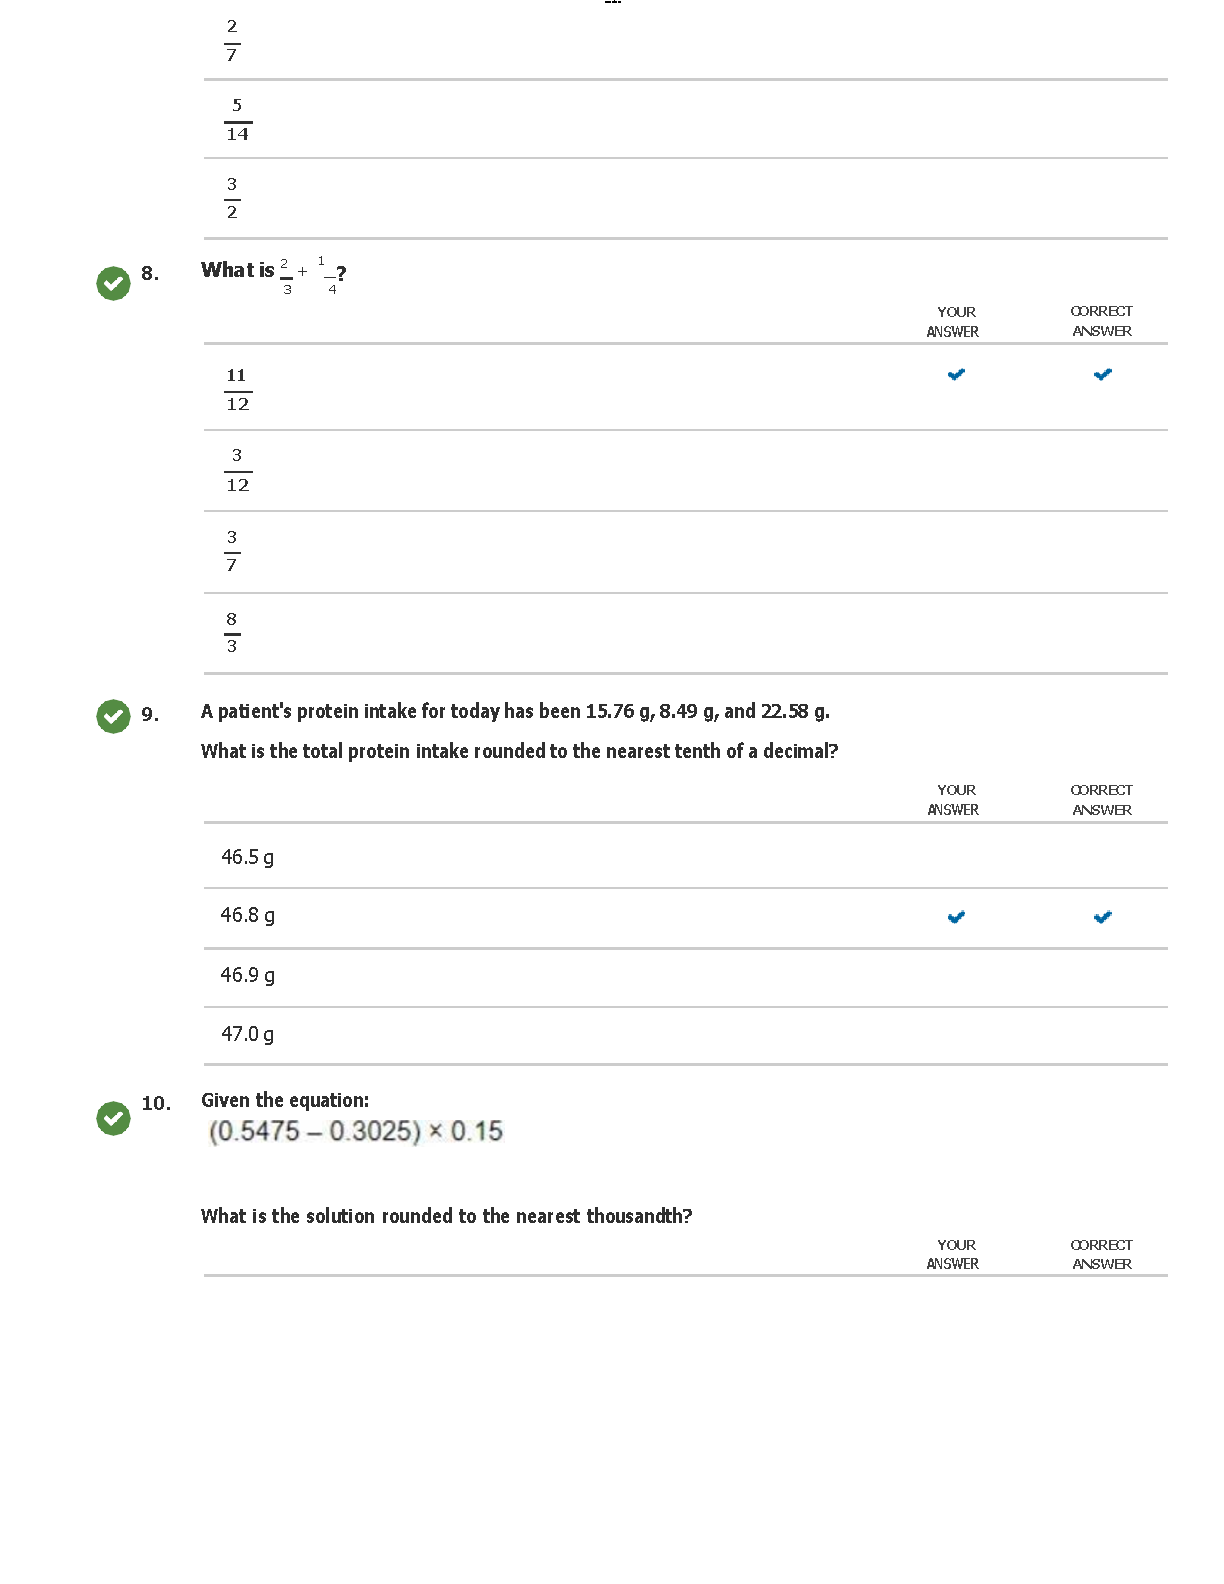Viewport: 1224px width, 1584px height.
Task: Click green check icon beside question 10
Action: (x=113, y=1118)
